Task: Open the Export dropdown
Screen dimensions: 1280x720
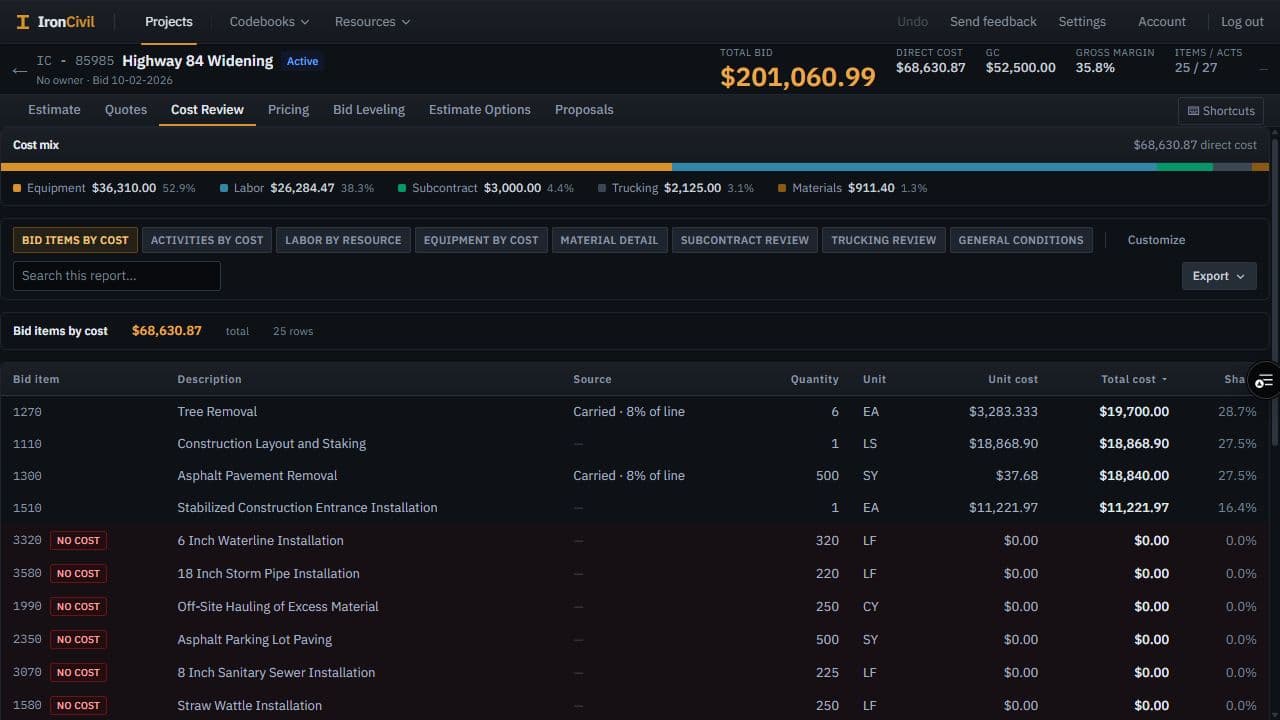Action: [1219, 276]
